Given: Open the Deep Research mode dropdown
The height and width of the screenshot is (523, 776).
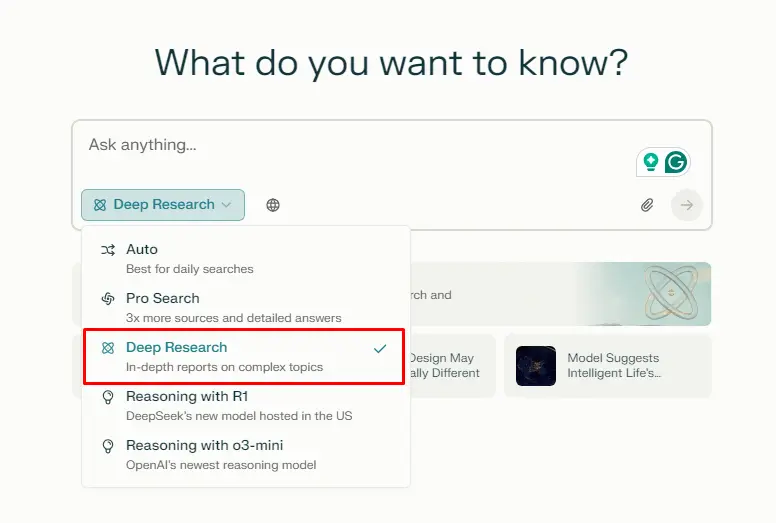Looking at the screenshot, I should click(162, 205).
